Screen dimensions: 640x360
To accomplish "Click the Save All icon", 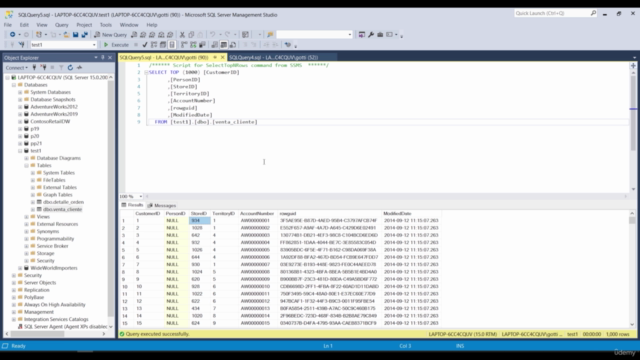I will pos(84,35).
